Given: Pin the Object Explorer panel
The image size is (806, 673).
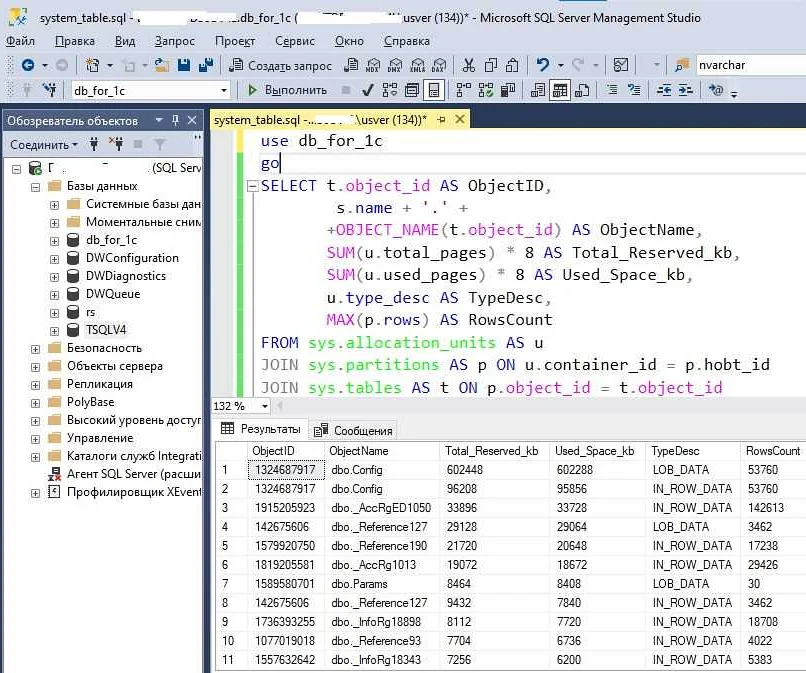Looking at the screenshot, I should click(x=174, y=120).
